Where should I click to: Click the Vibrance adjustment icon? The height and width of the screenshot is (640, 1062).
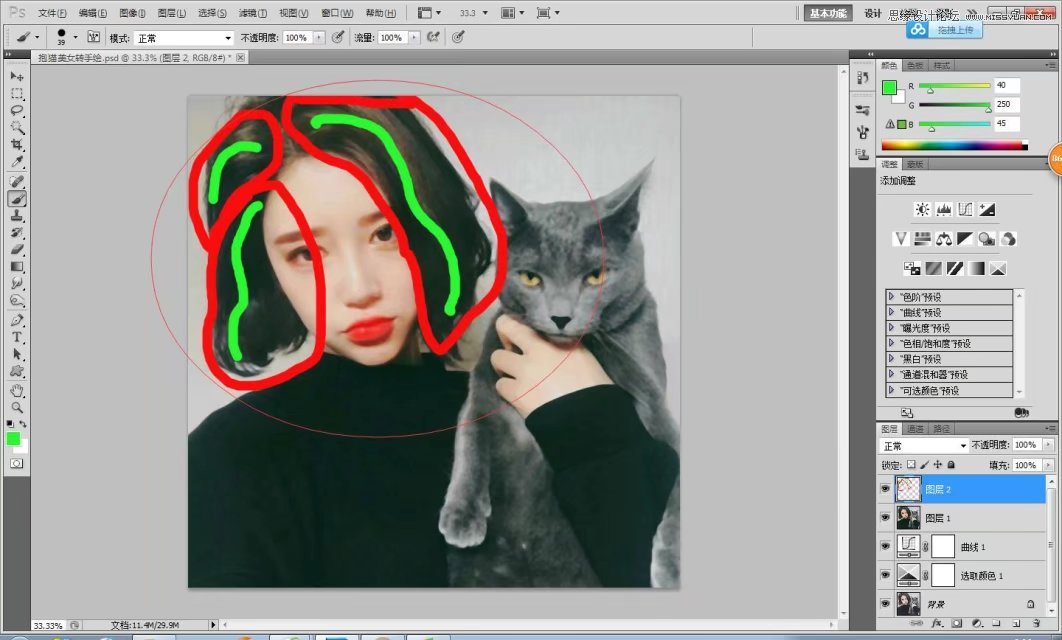900,238
